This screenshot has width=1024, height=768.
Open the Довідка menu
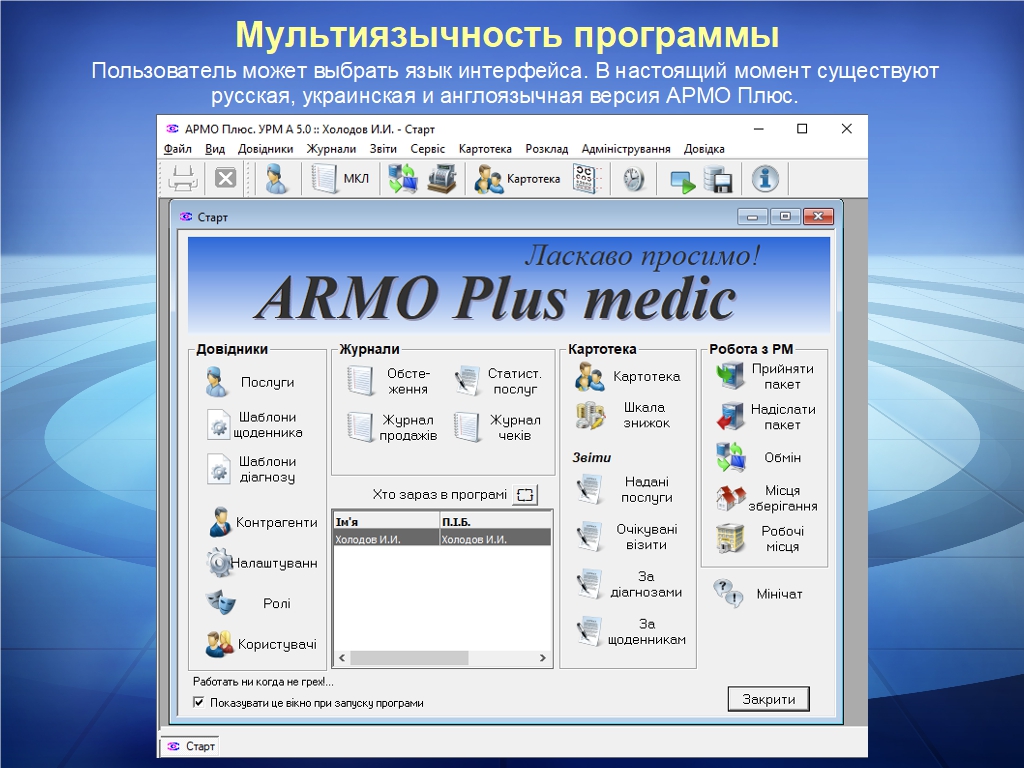[704, 149]
